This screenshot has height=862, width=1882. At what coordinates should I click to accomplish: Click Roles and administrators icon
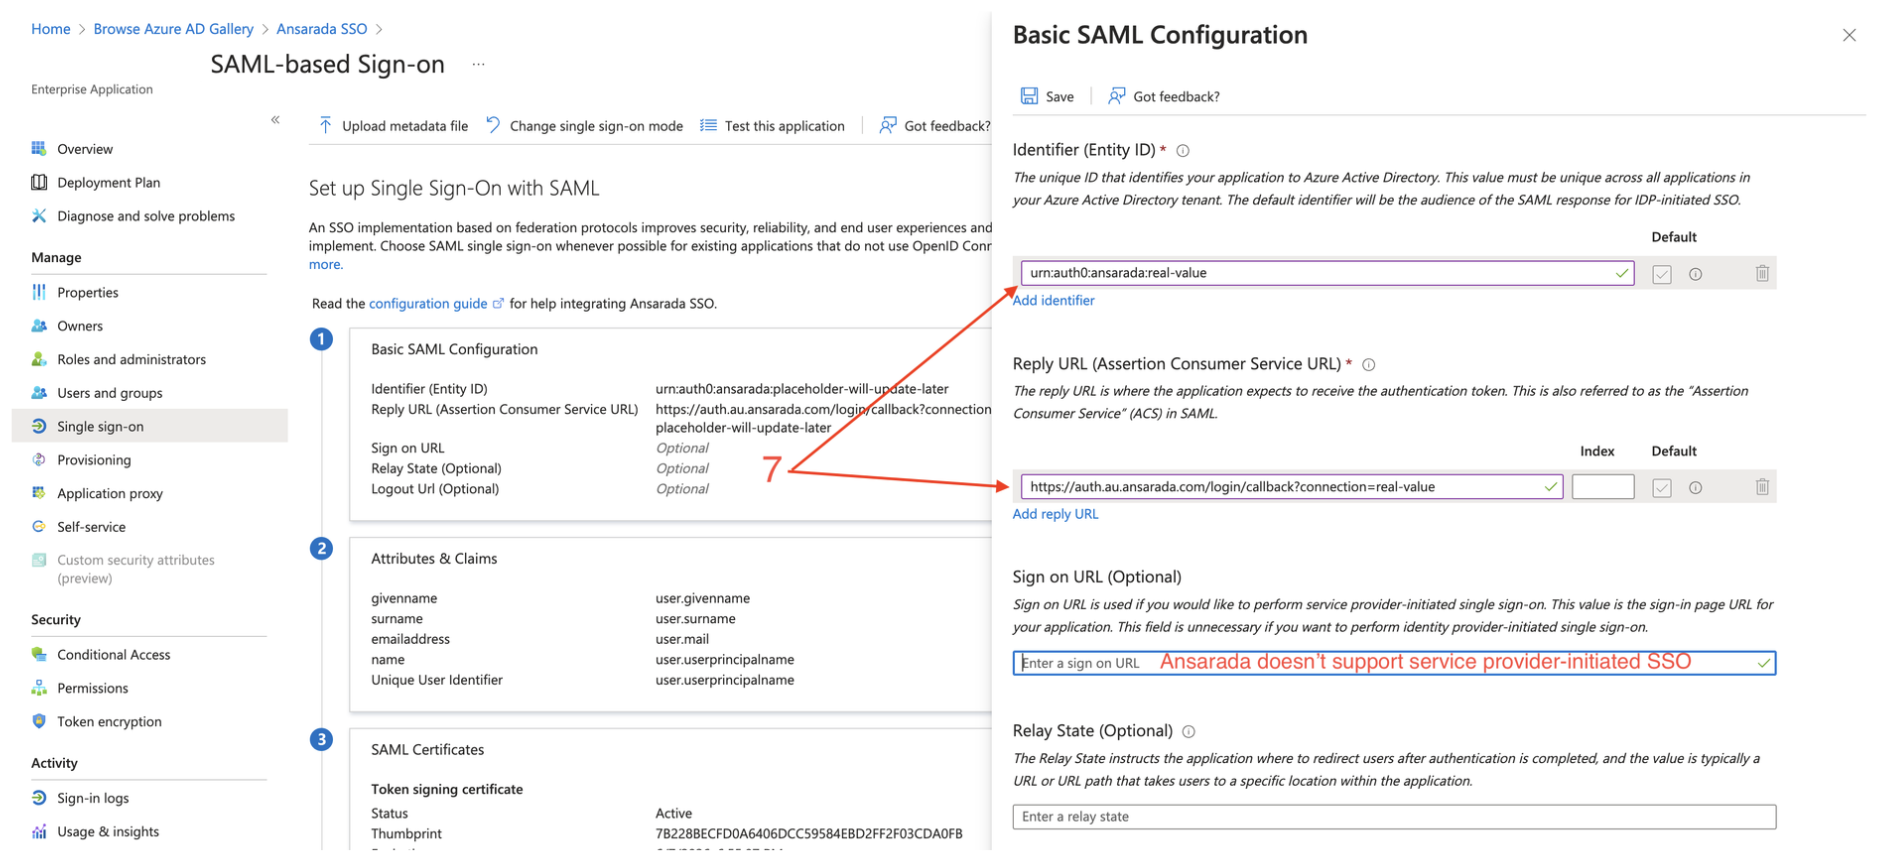click(x=39, y=359)
